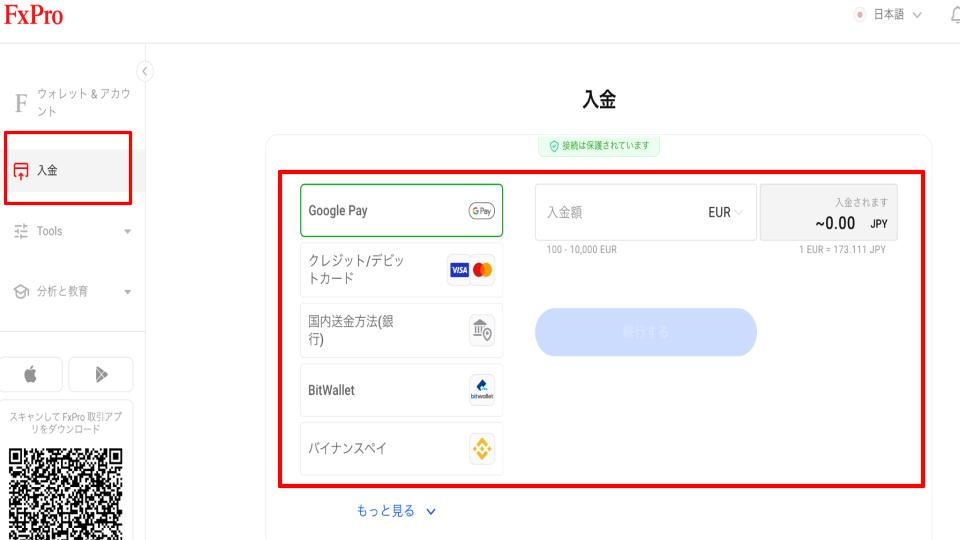Select クレジット/デビットカード payment method
960x540 pixels.
click(402, 270)
